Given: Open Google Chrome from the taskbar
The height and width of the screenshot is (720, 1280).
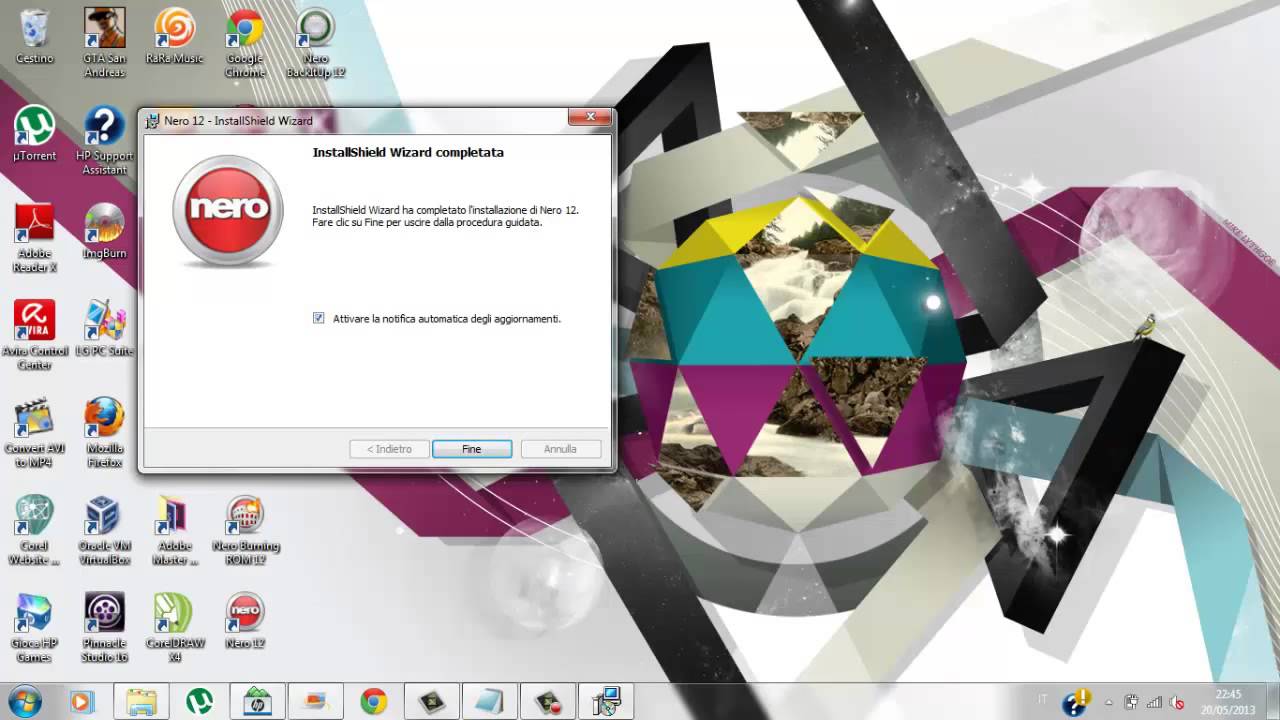Looking at the screenshot, I should click(374, 702).
